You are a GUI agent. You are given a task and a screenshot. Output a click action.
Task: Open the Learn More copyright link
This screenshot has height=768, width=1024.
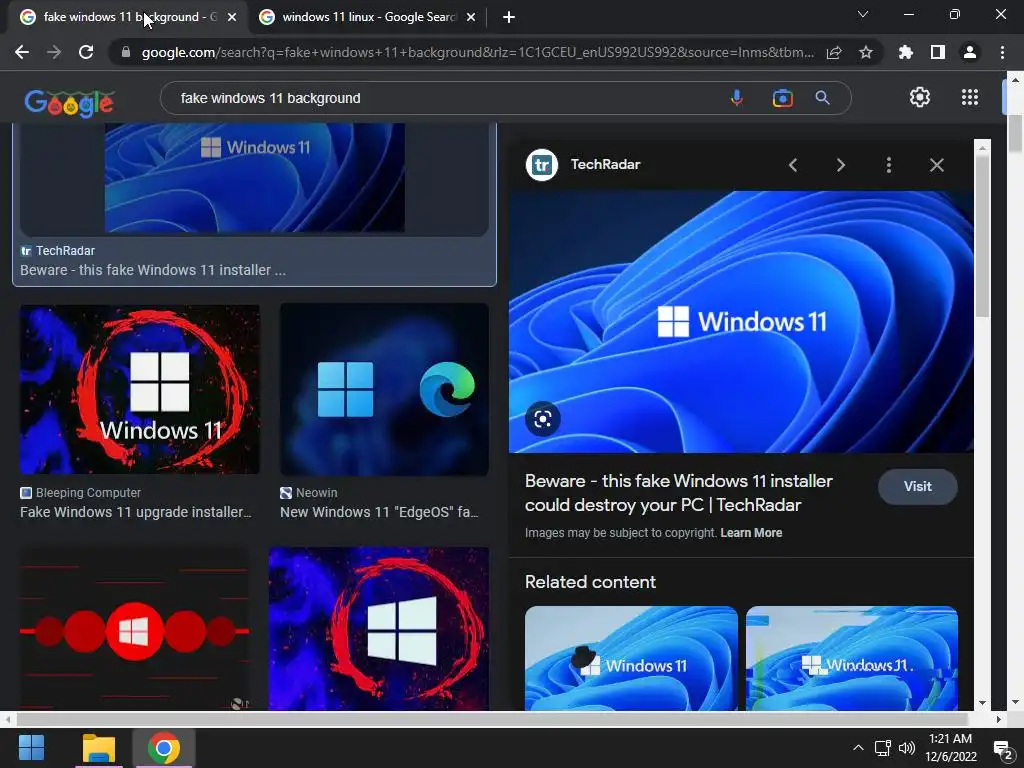[751, 533]
